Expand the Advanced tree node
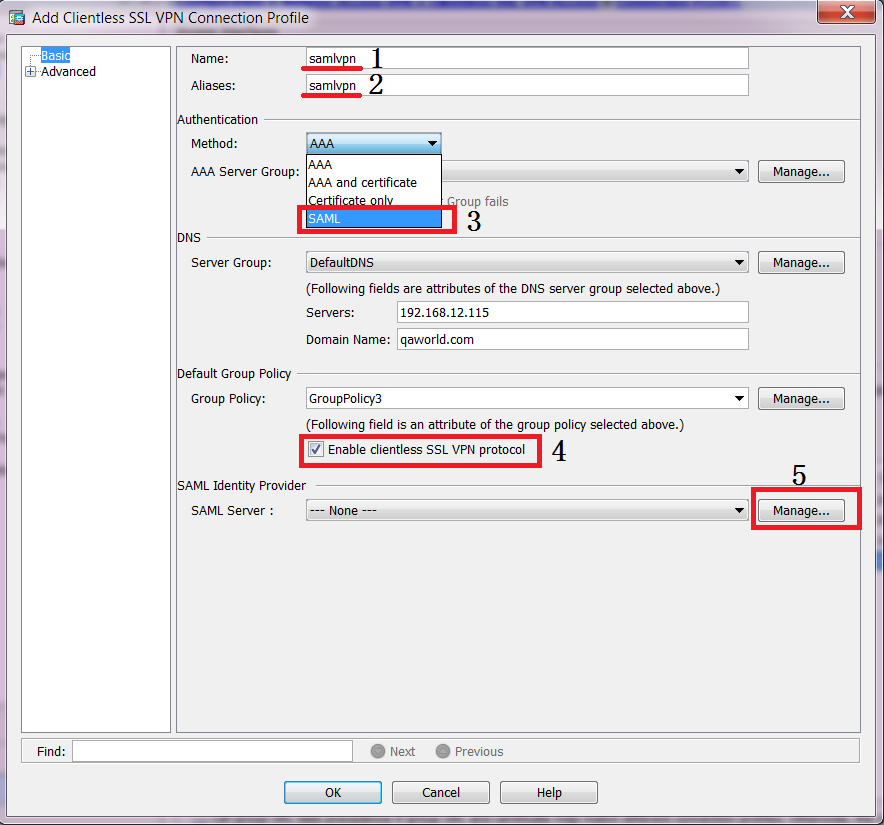Viewport: 884px width, 825px height. 30,72
